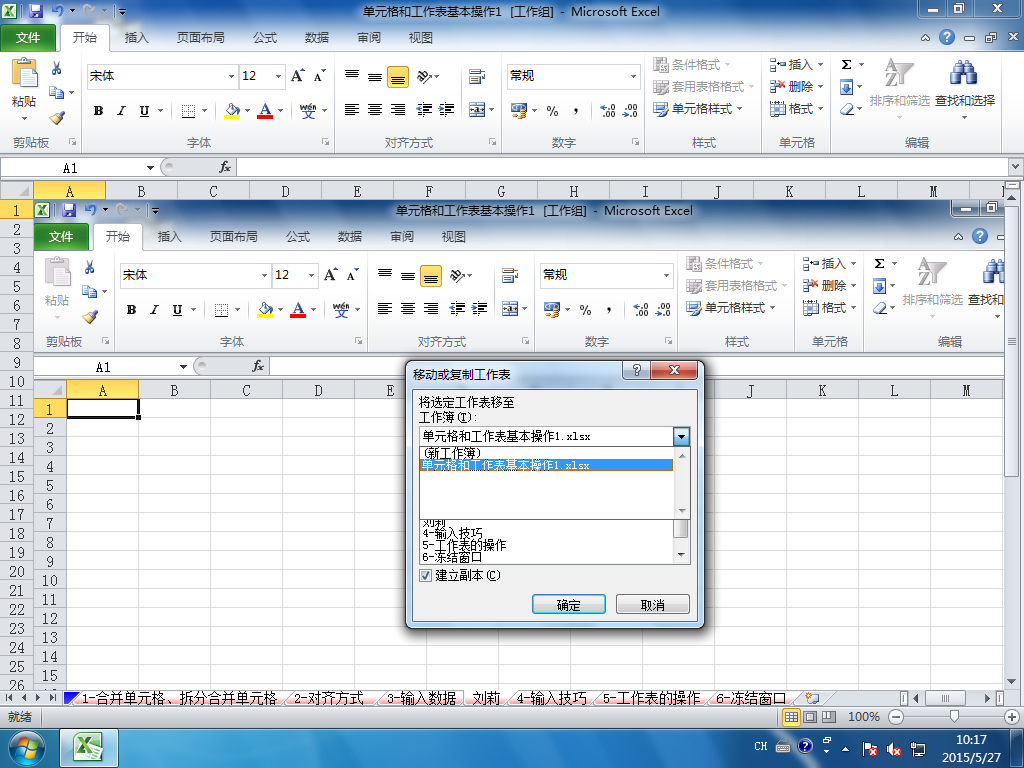Switch to 公式 tab in inner Excel window
Image resolution: width=1024 pixels, height=768 pixels.
[x=298, y=236]
